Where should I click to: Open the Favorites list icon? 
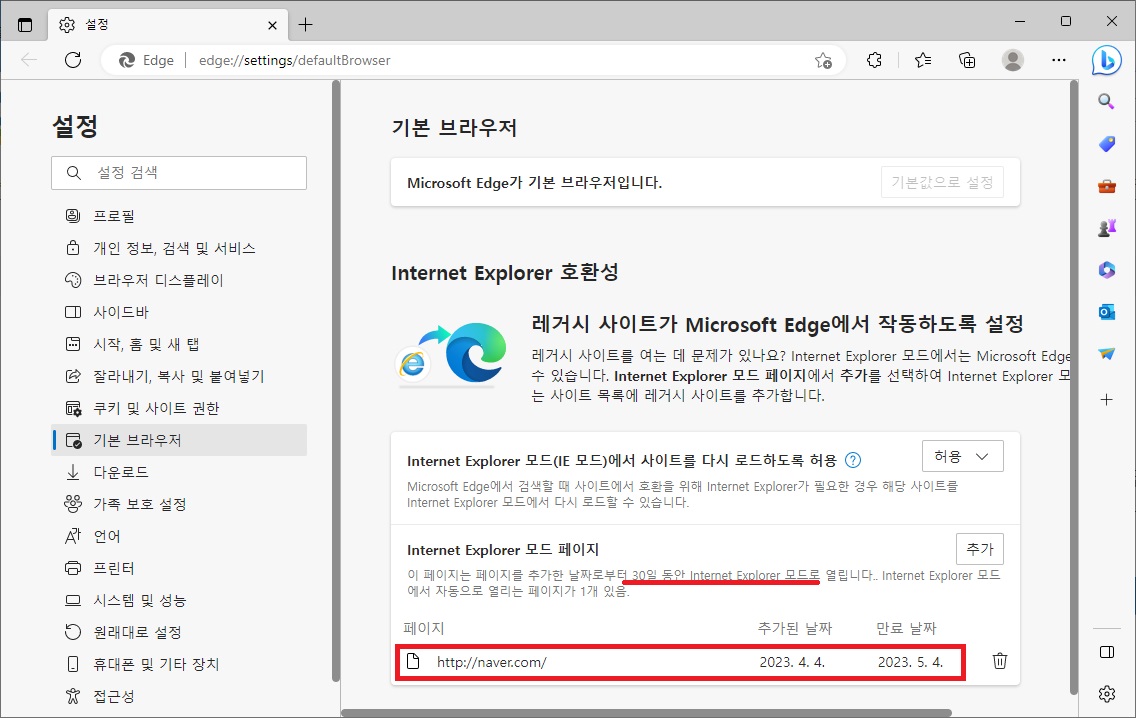(x=922, y=60)
